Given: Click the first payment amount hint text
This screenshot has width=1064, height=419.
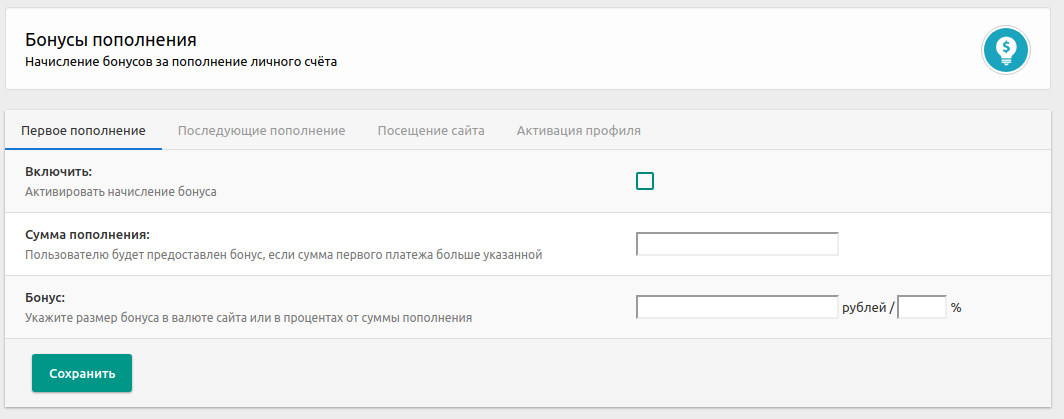Looking at the screenshot, I should click(283, 255).
